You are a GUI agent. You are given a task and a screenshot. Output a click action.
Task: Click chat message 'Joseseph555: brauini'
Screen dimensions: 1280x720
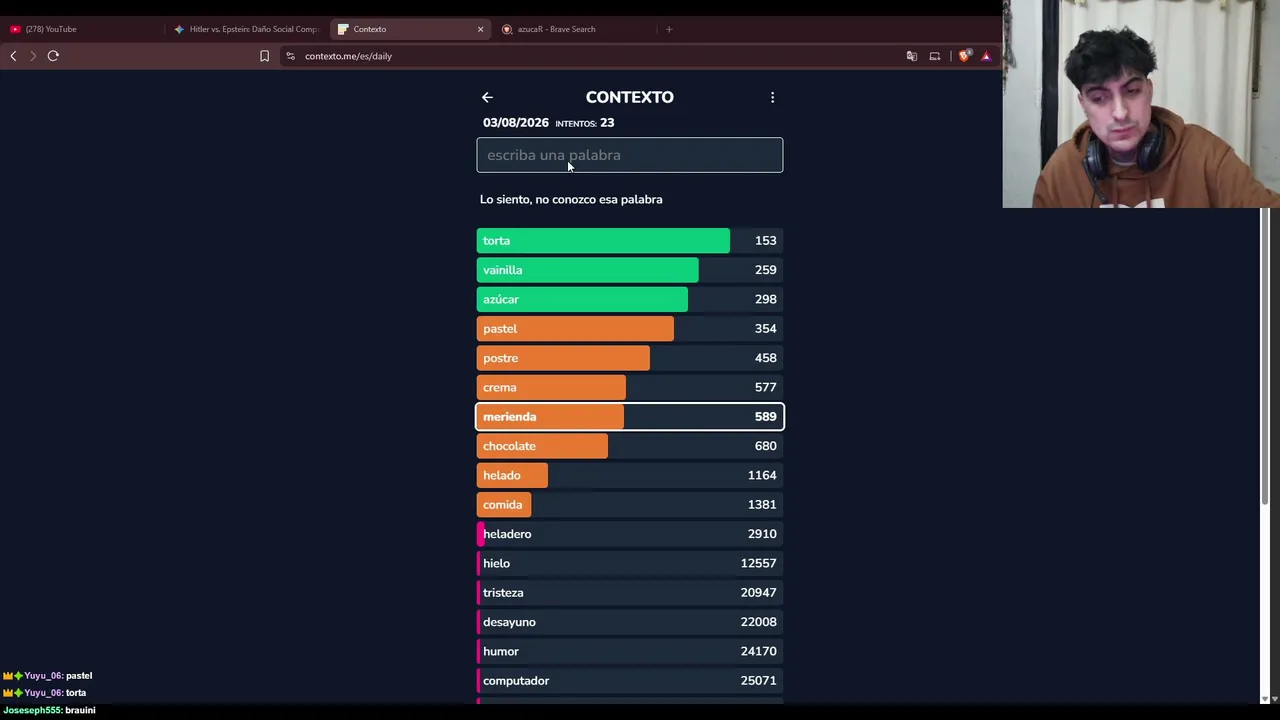49,710
